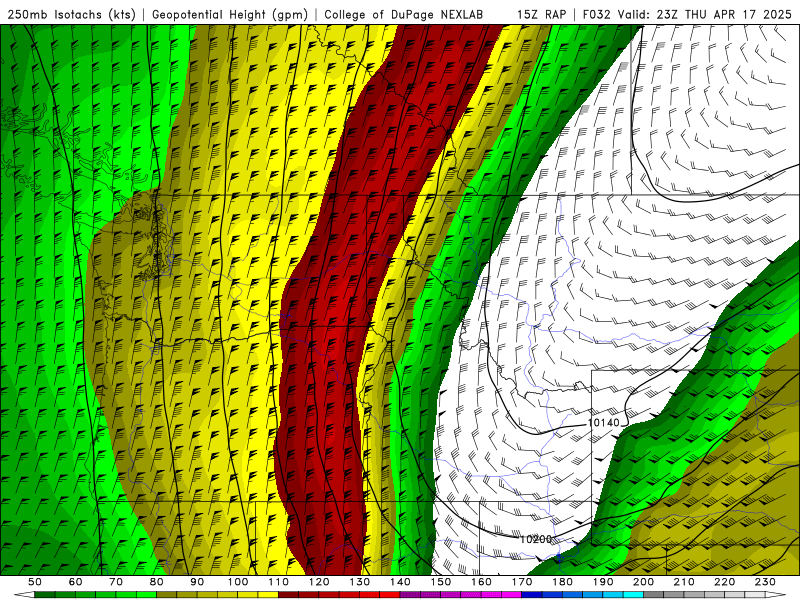Click the dark blue swatch starting at 170

[x=532, y=595]
